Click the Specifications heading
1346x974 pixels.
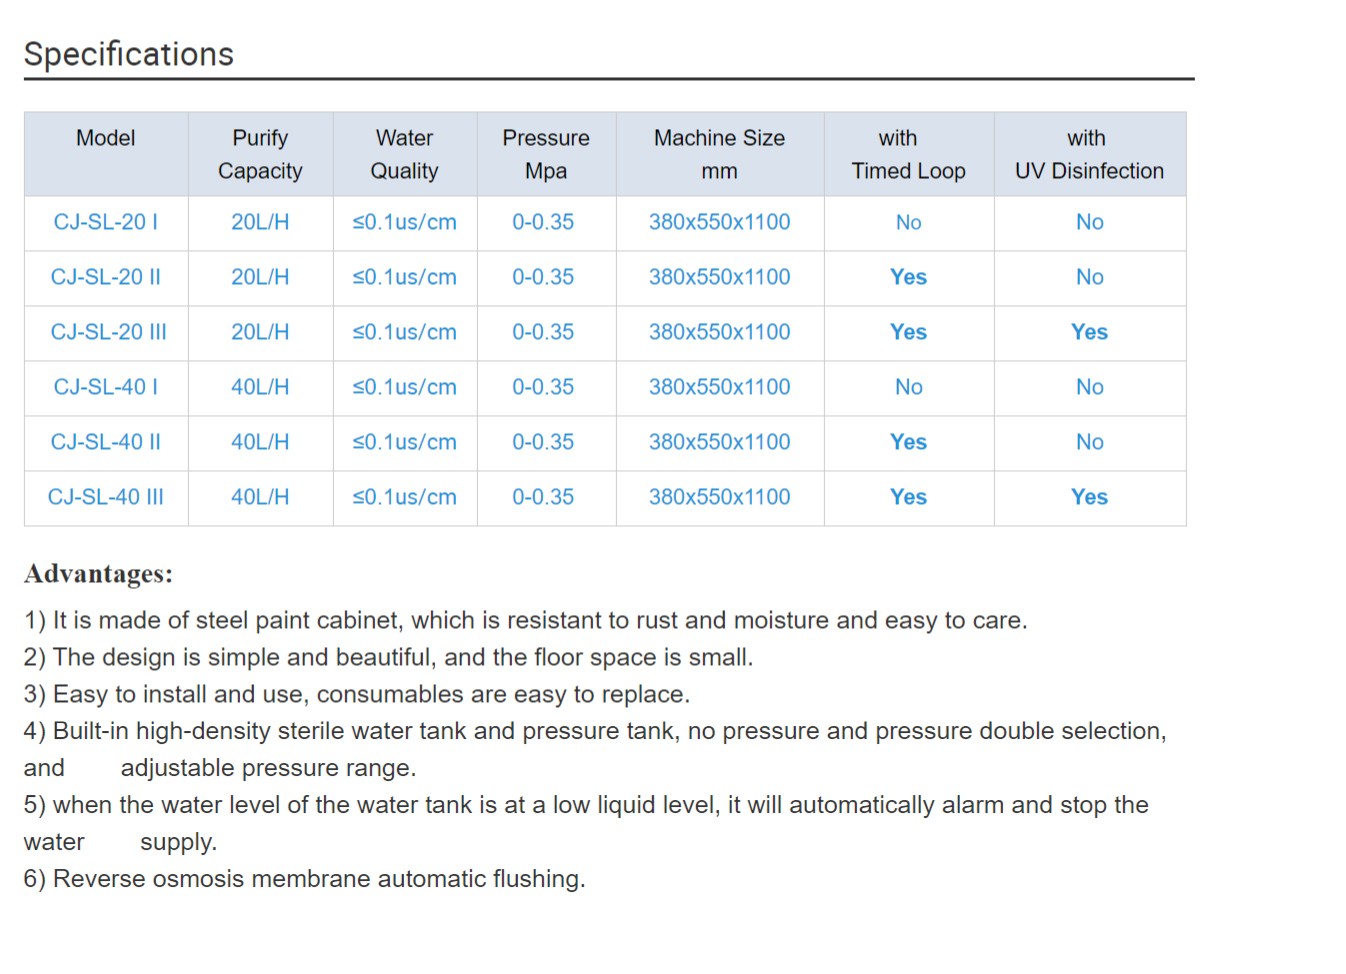tap(129, 54)
